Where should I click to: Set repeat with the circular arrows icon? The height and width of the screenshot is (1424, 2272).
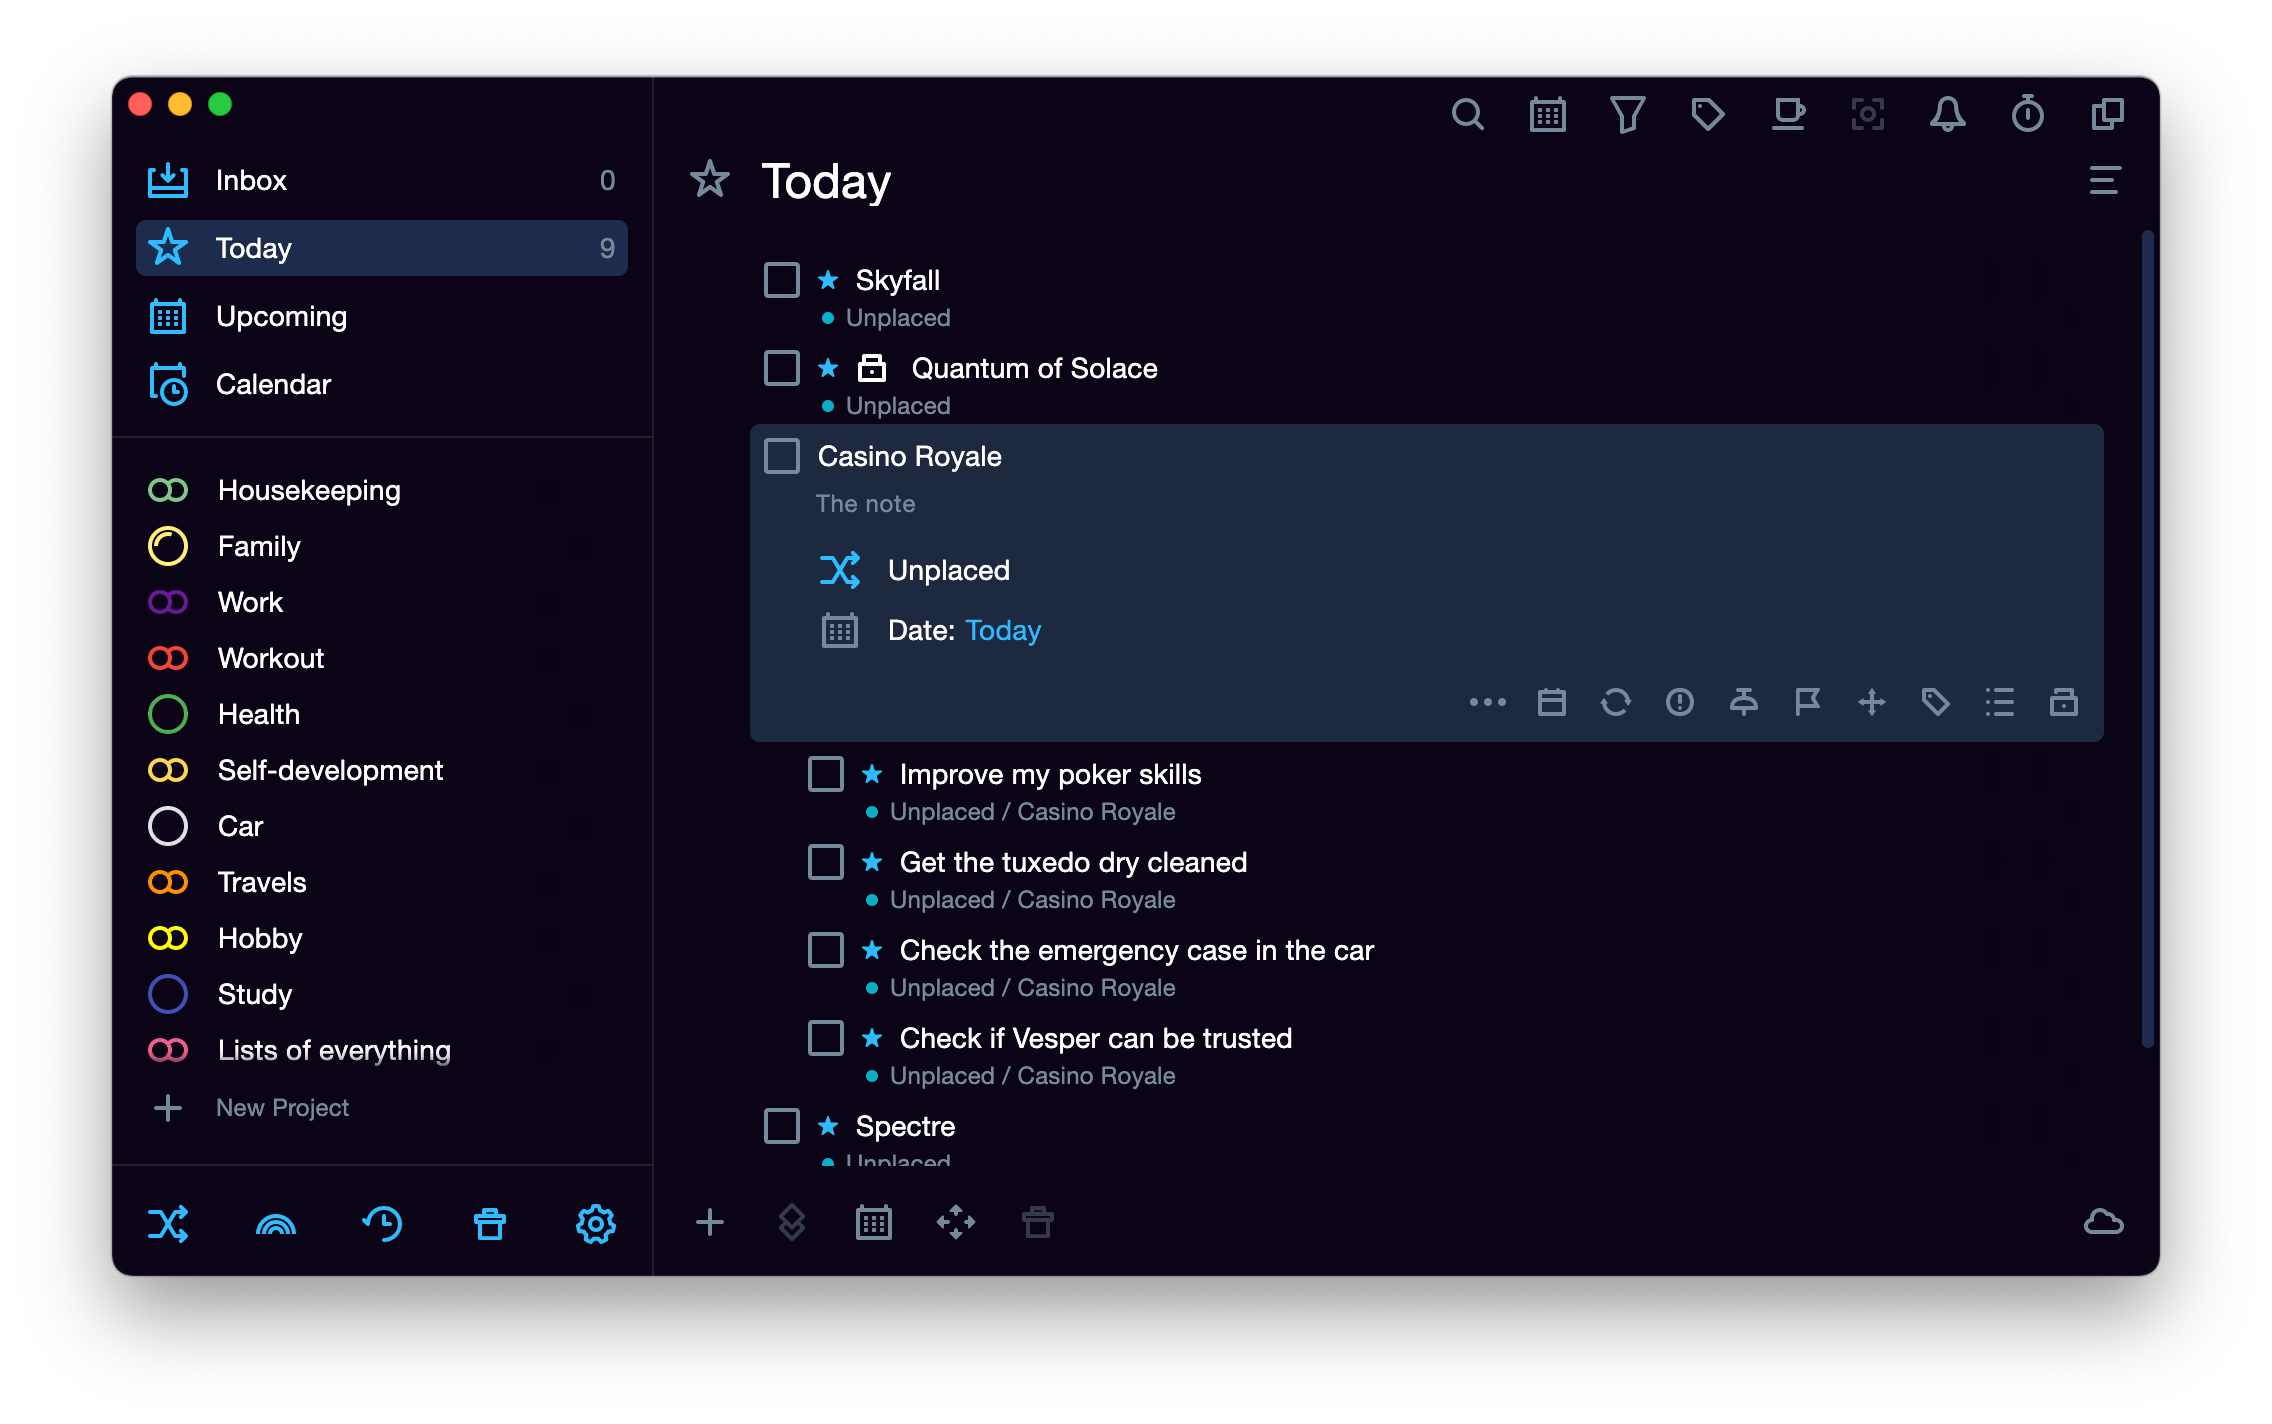(1615, 703)
